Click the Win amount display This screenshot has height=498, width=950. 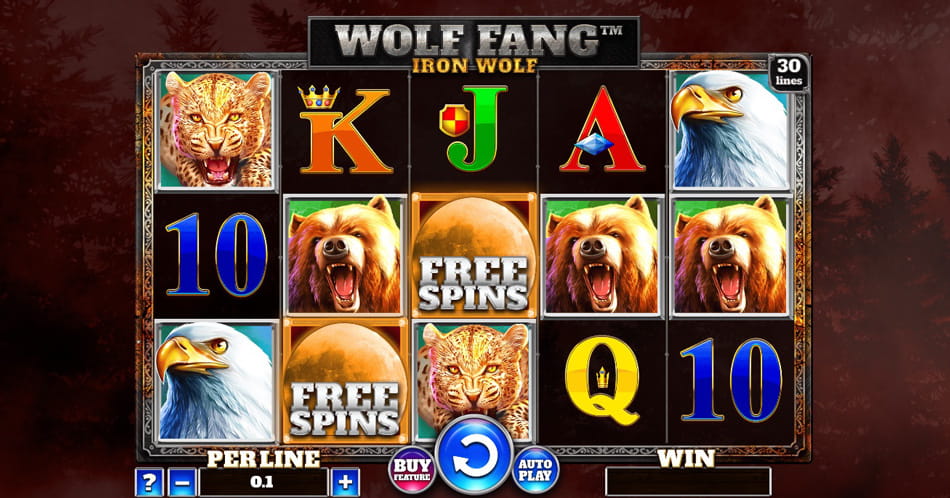click(x=688, y=482)
